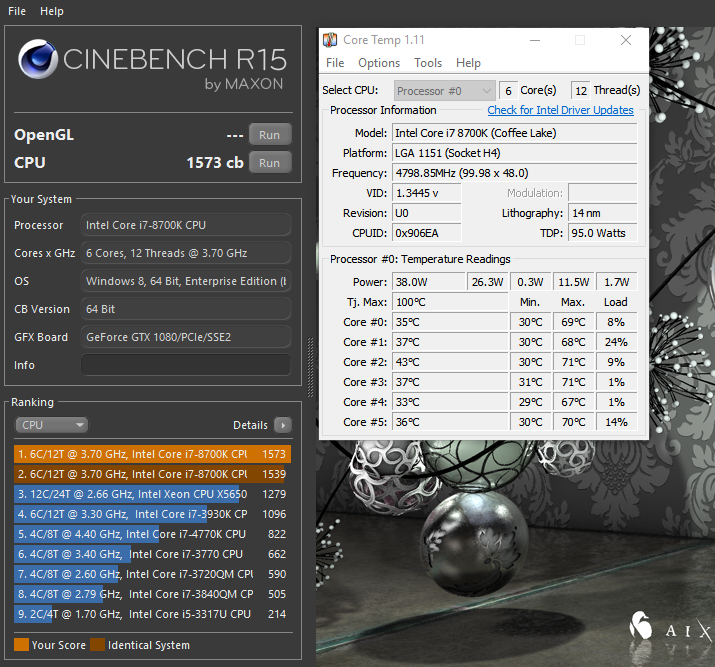This screenshot has height=667, width=715.
Task: Click the Details arrow button
Action: click(283, 425)
